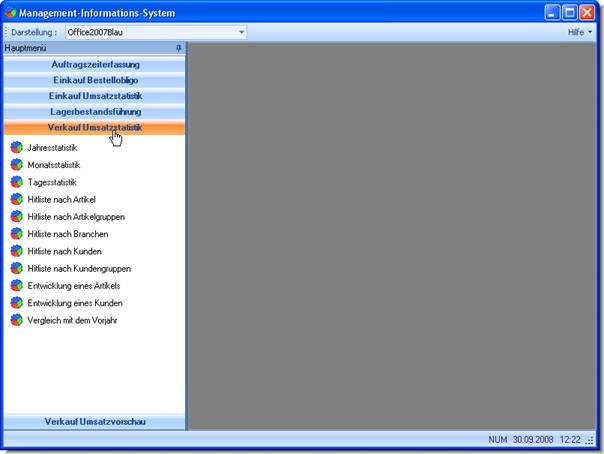Click the pie chart icon beside Tagesstatistik
The image size is (604, 454).
(x=17, y=182)
